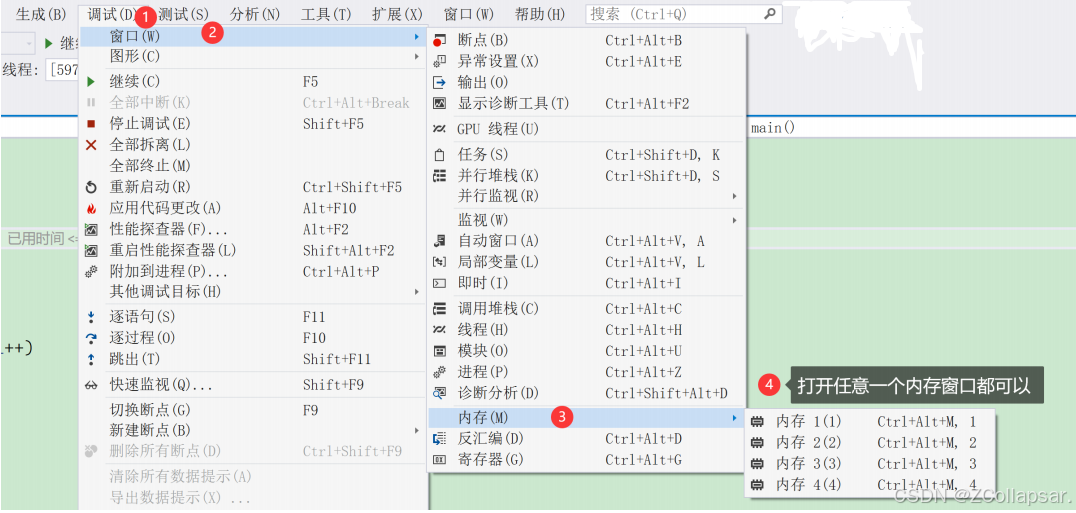The image size is (1076, 513).
Task: Click the Tasks (任务) clipboard icon
Action: click(x=440, y=155)
